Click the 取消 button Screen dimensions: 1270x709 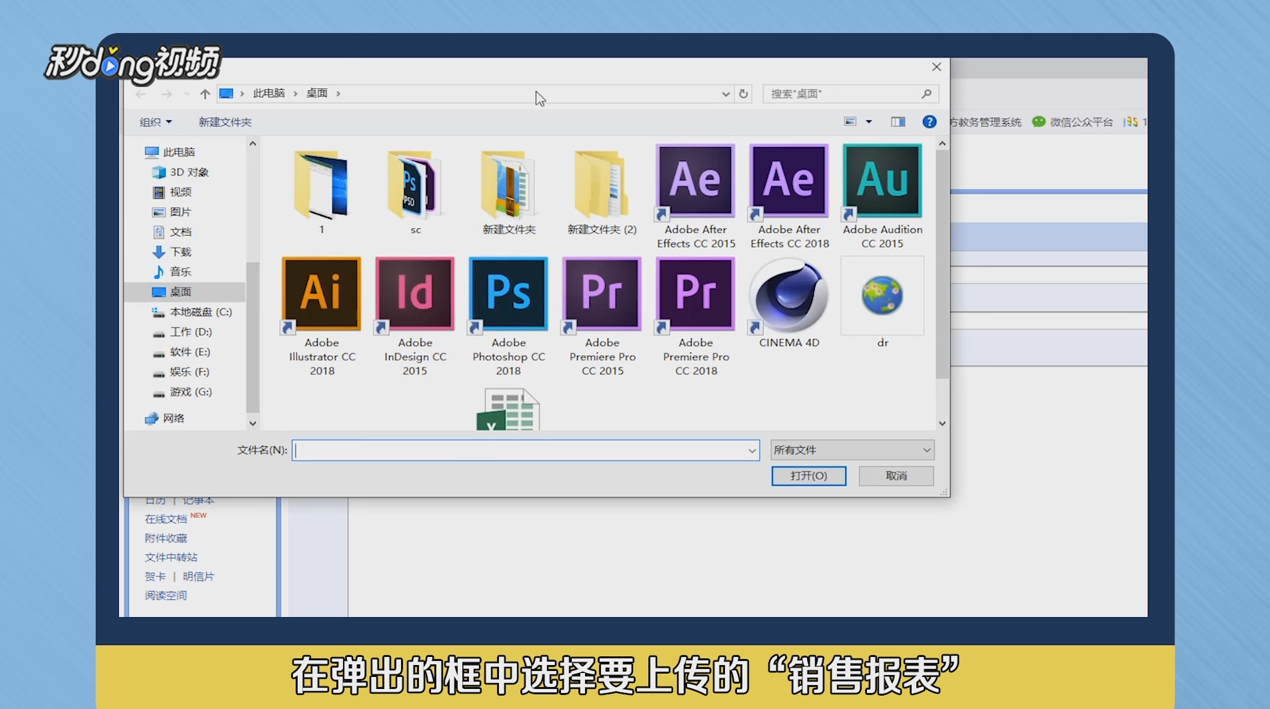coord(896,476)
